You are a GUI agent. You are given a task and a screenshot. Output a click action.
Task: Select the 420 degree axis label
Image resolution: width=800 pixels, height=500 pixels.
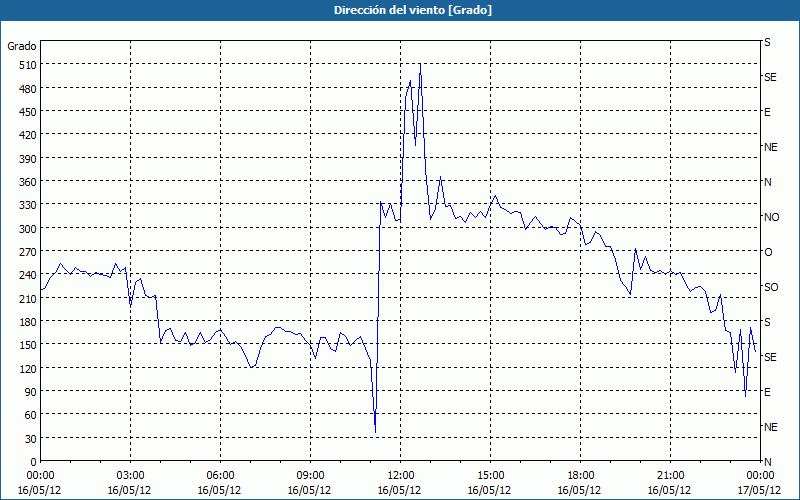click(28, 135)
